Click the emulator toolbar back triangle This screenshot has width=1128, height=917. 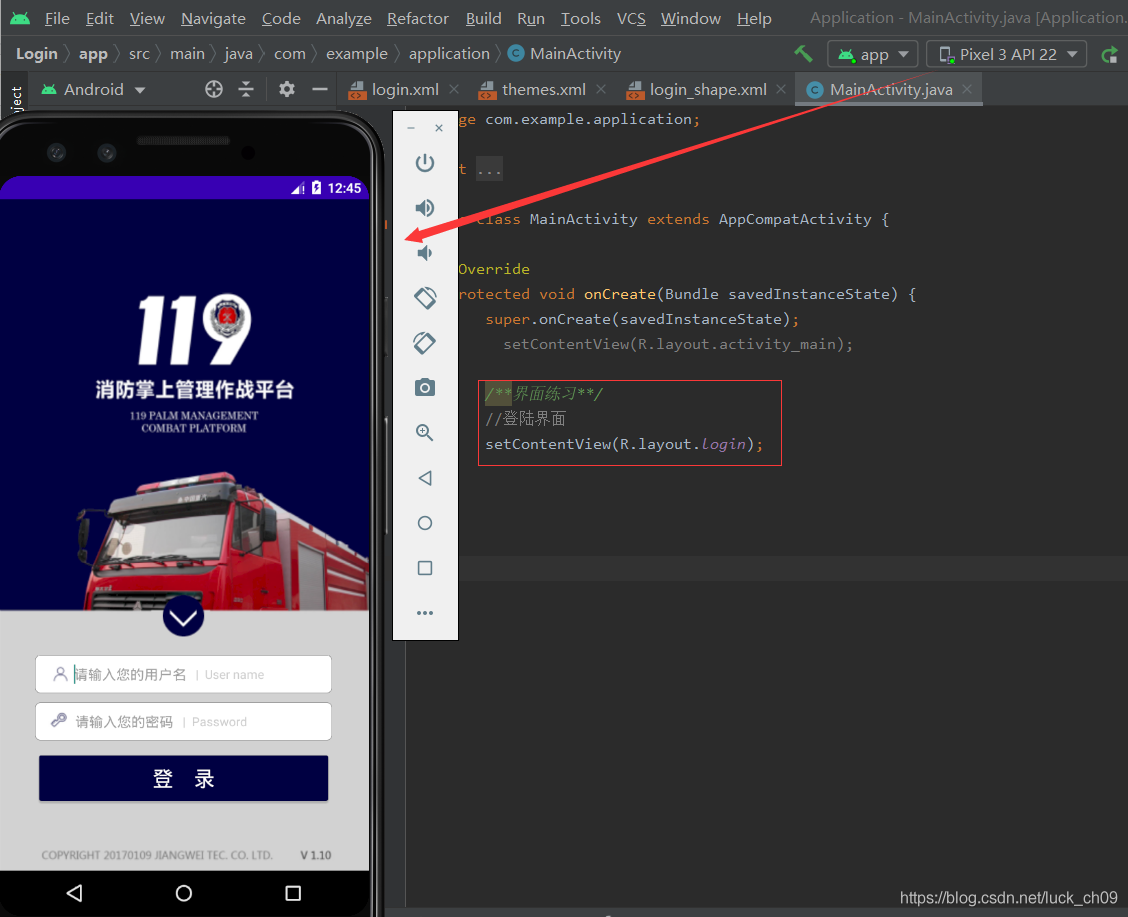tap(424, 478)
